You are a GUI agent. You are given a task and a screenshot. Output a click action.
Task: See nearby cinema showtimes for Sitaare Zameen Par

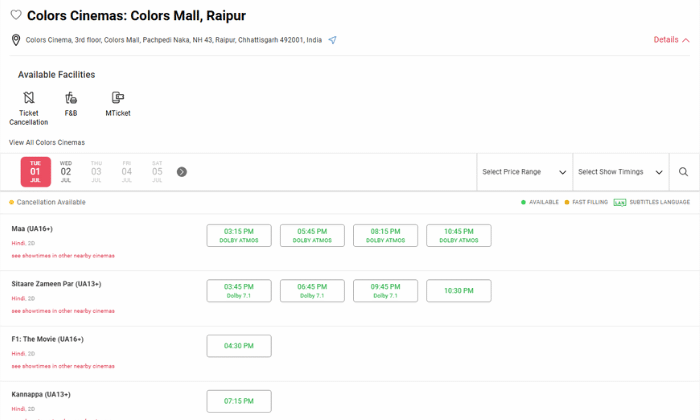[63, 311]
